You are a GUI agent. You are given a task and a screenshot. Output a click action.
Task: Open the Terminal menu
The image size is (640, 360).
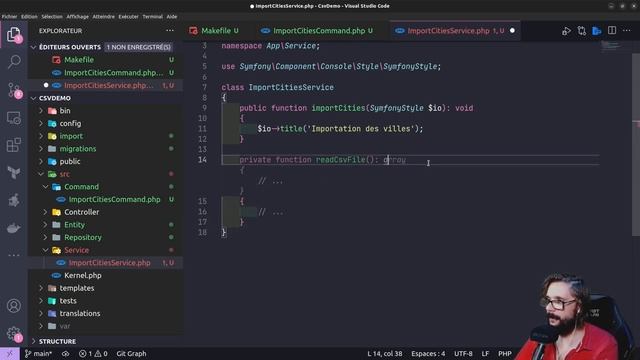tap(153, 17)
